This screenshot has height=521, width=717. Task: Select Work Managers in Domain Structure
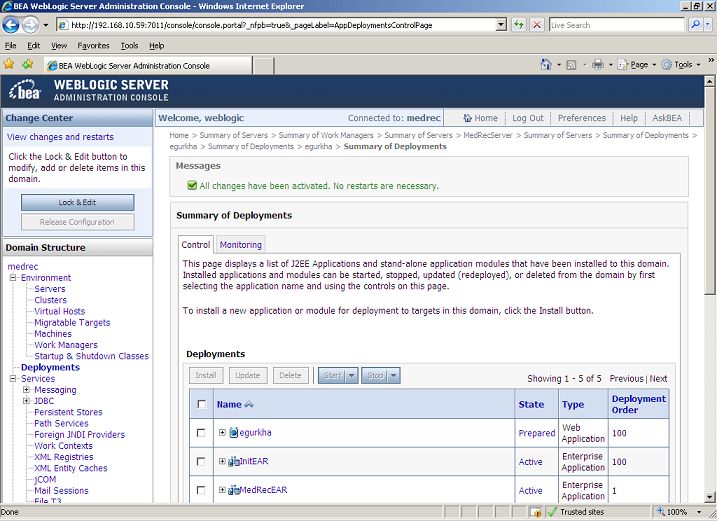[x=66, y=345]
